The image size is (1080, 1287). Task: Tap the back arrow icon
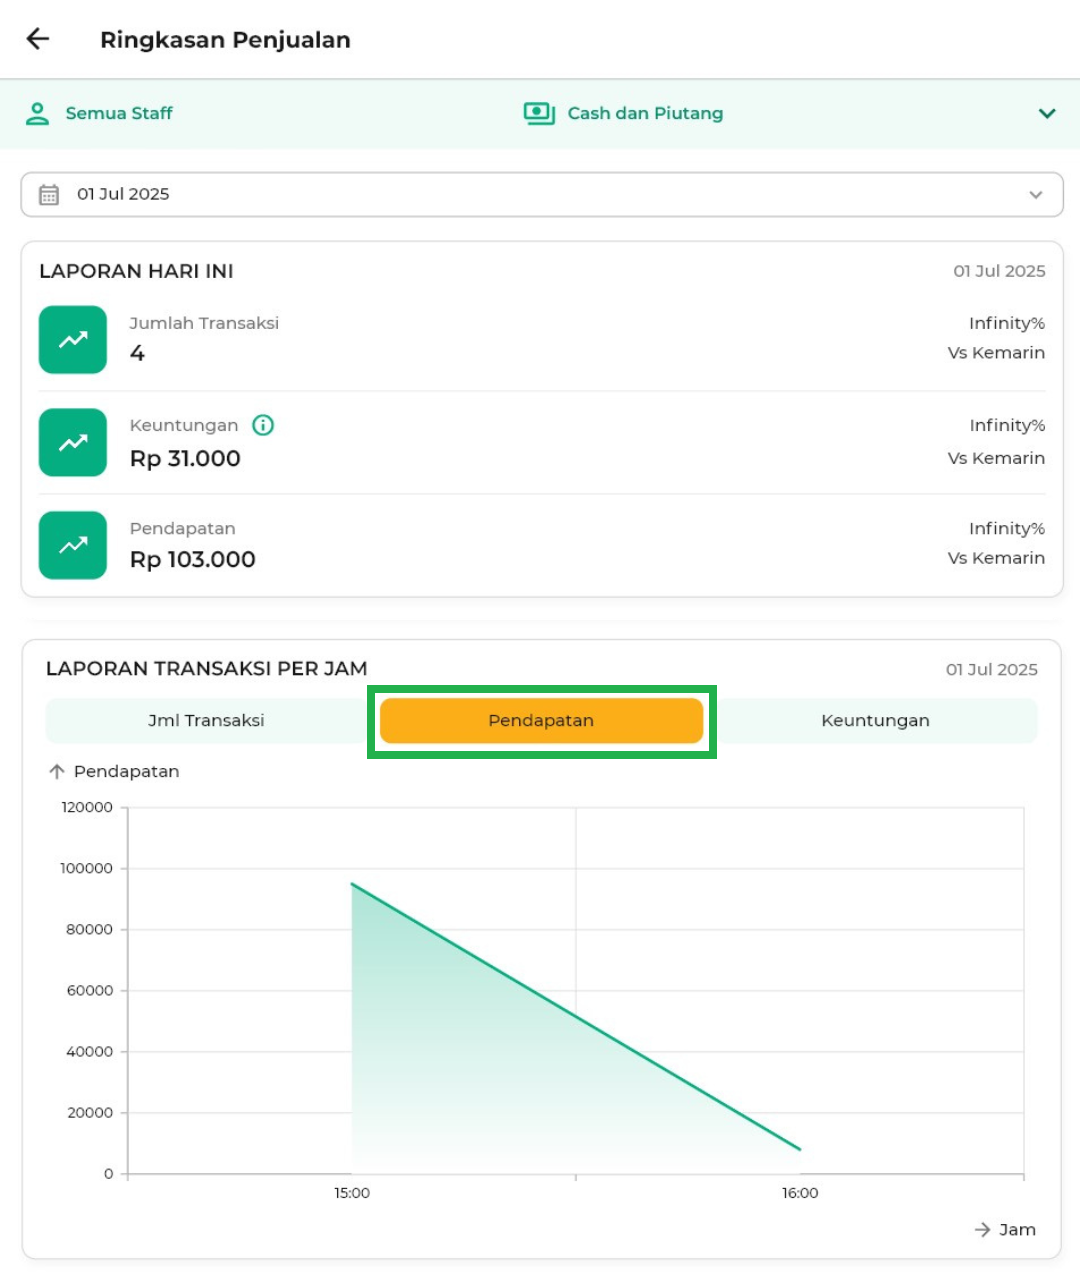pyautogui.click(x=38, y=39)
